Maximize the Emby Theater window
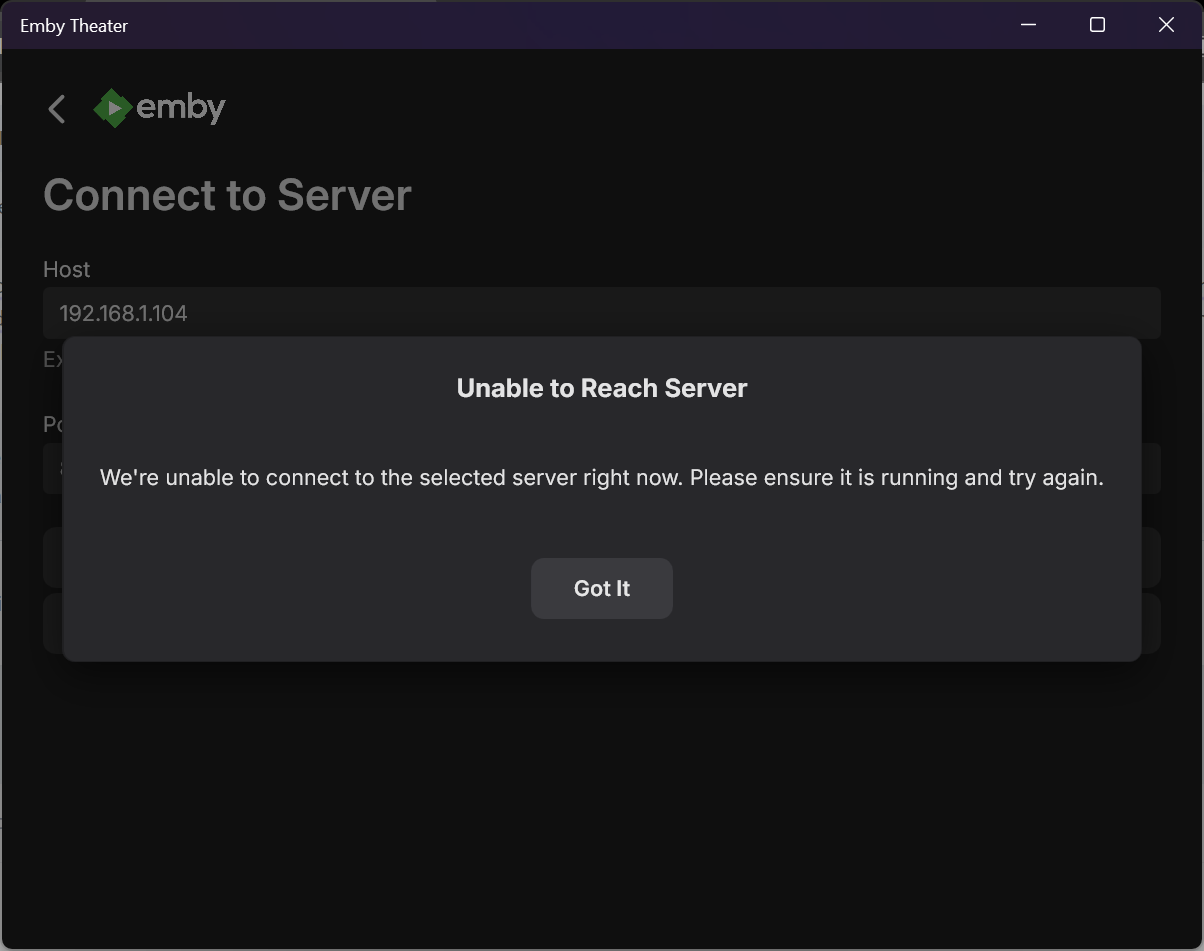Screen dimensions: 1204x951 pyautogui.click(x=1097, y=25)
